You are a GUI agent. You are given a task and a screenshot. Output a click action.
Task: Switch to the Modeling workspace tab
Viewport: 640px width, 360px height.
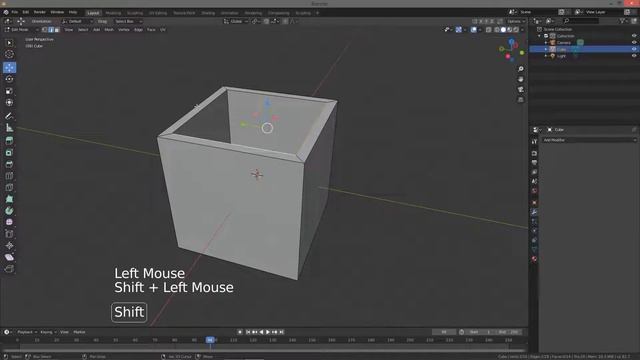click(113, 13)
